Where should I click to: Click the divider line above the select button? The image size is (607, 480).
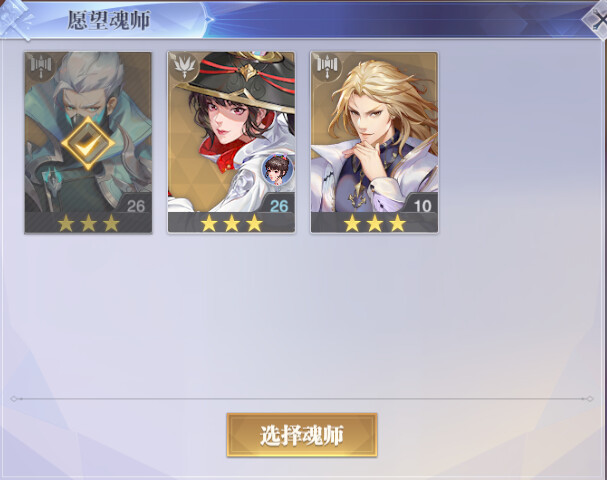pos(302,398)
